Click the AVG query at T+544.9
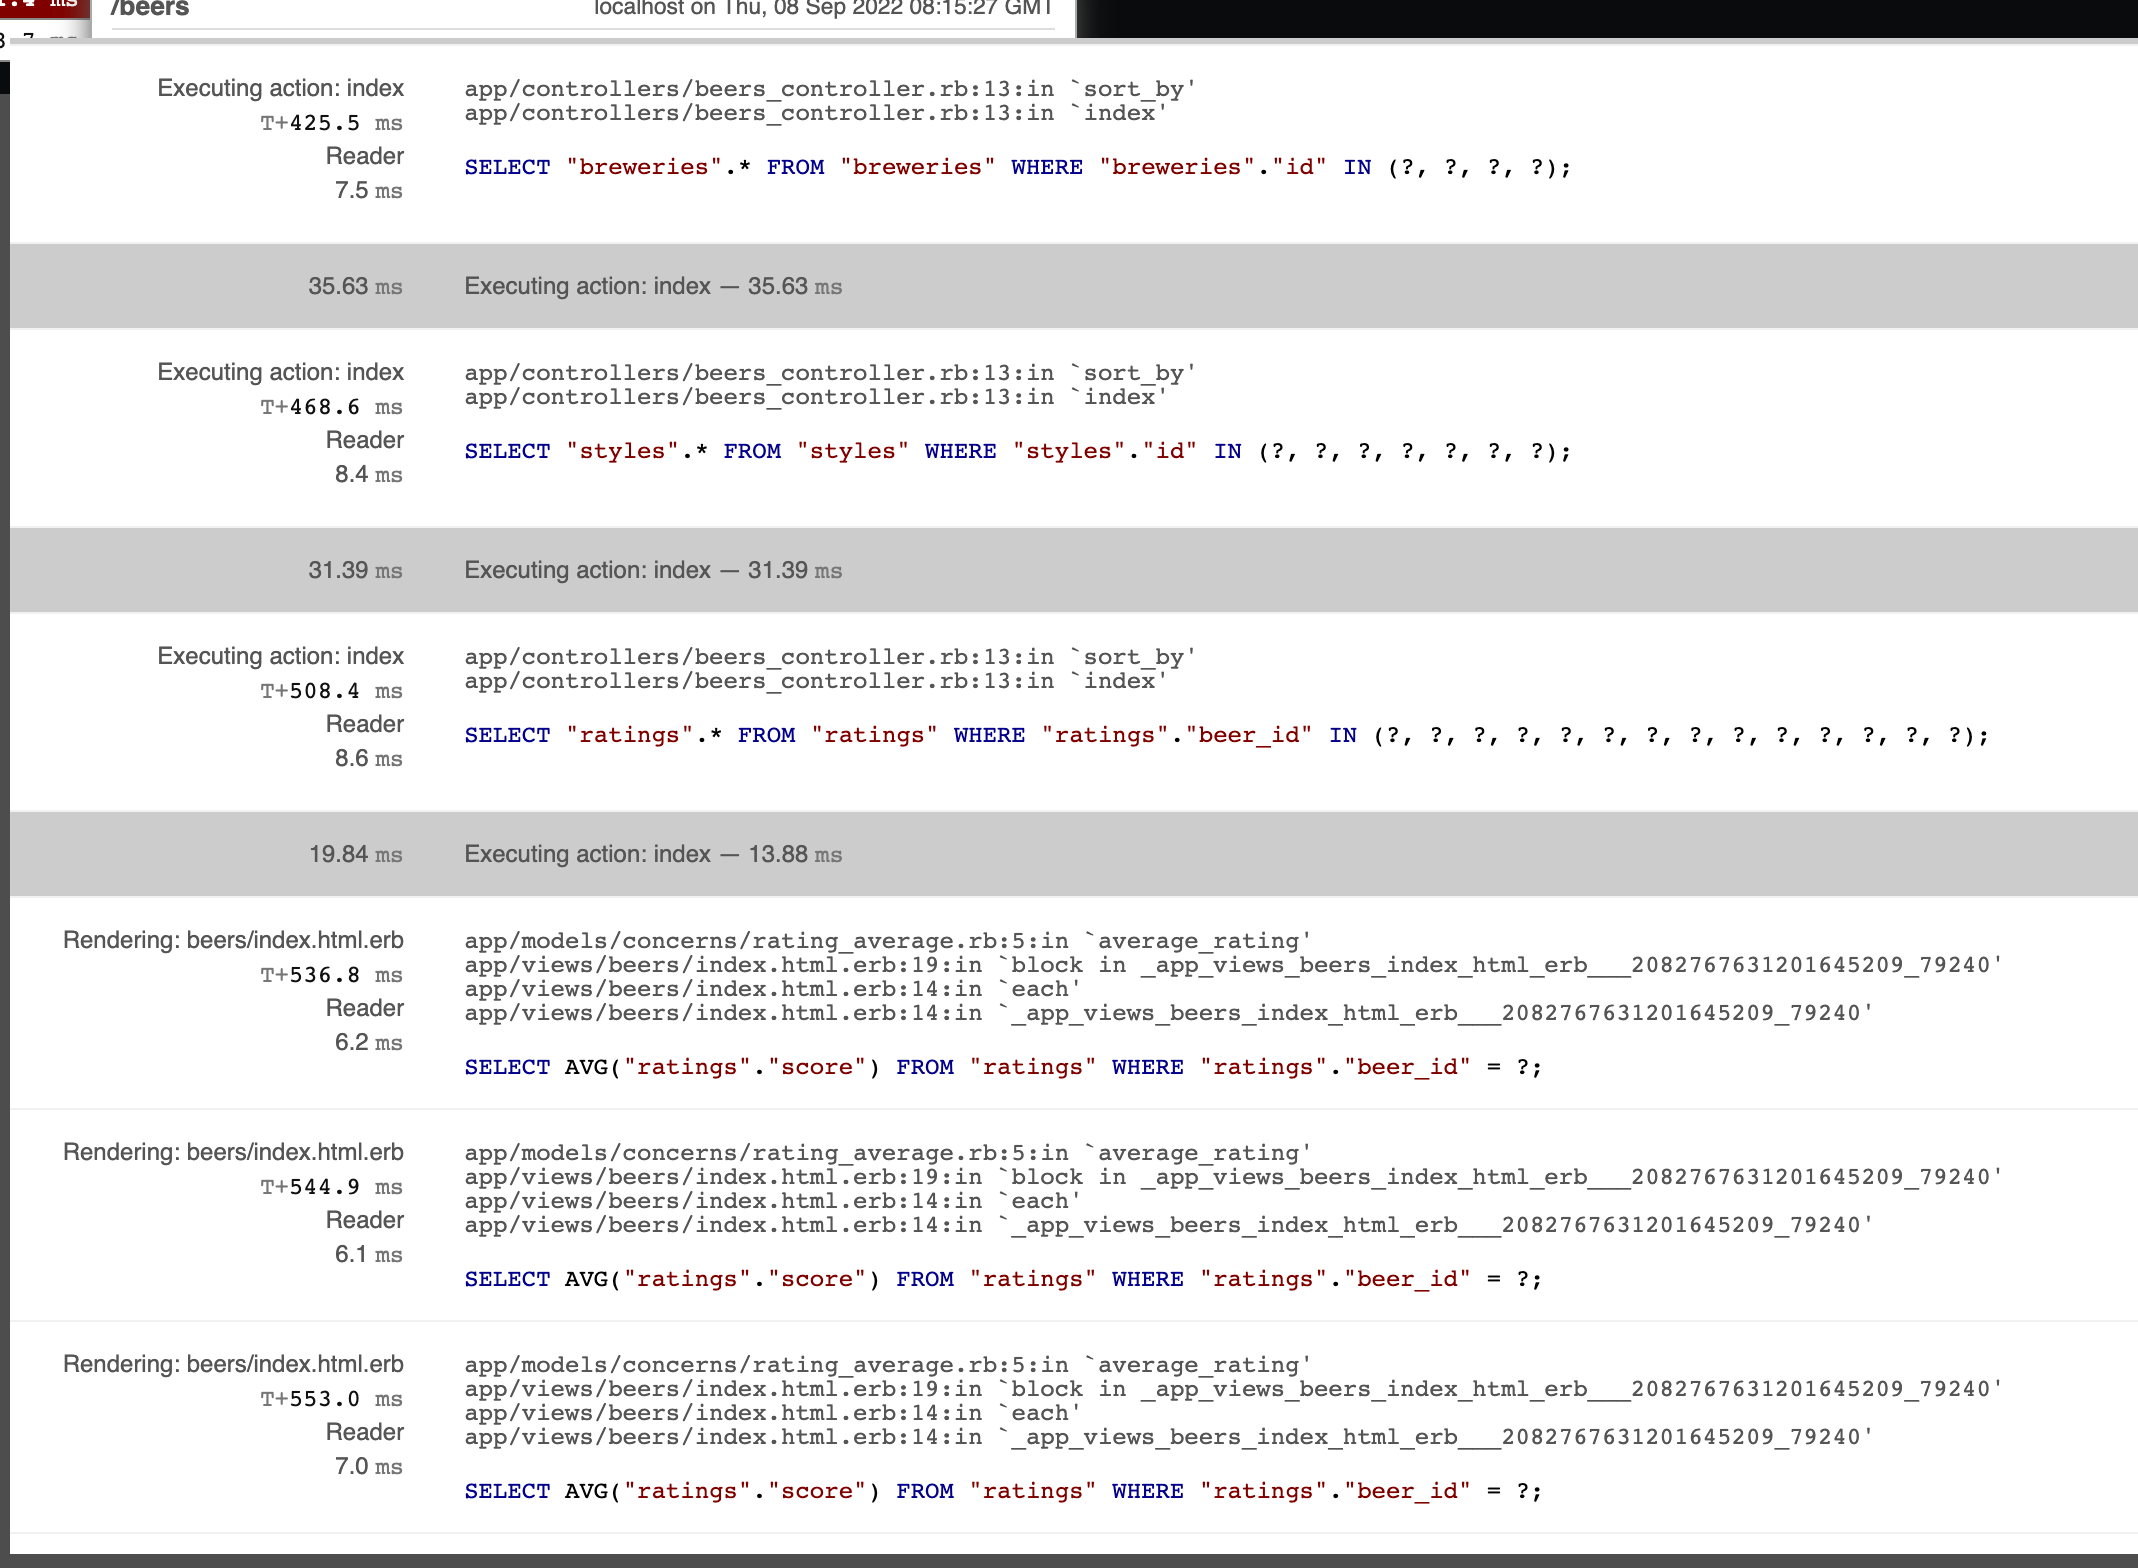This screenshot has height=1568, width=2138. coord(1003,1280)
